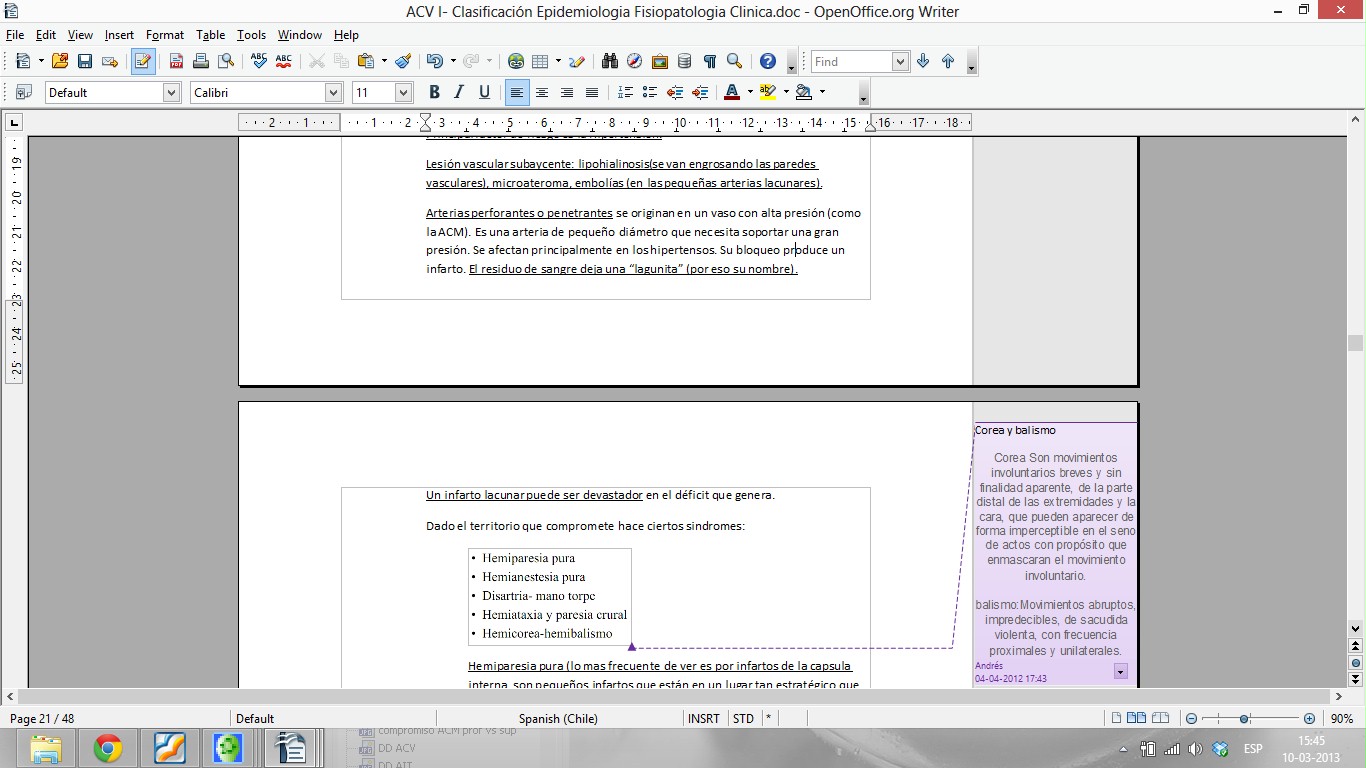The width and height of the screenshot is (1366, 768).
Task: Toggle bold formatting
Action: click(434, 93)
